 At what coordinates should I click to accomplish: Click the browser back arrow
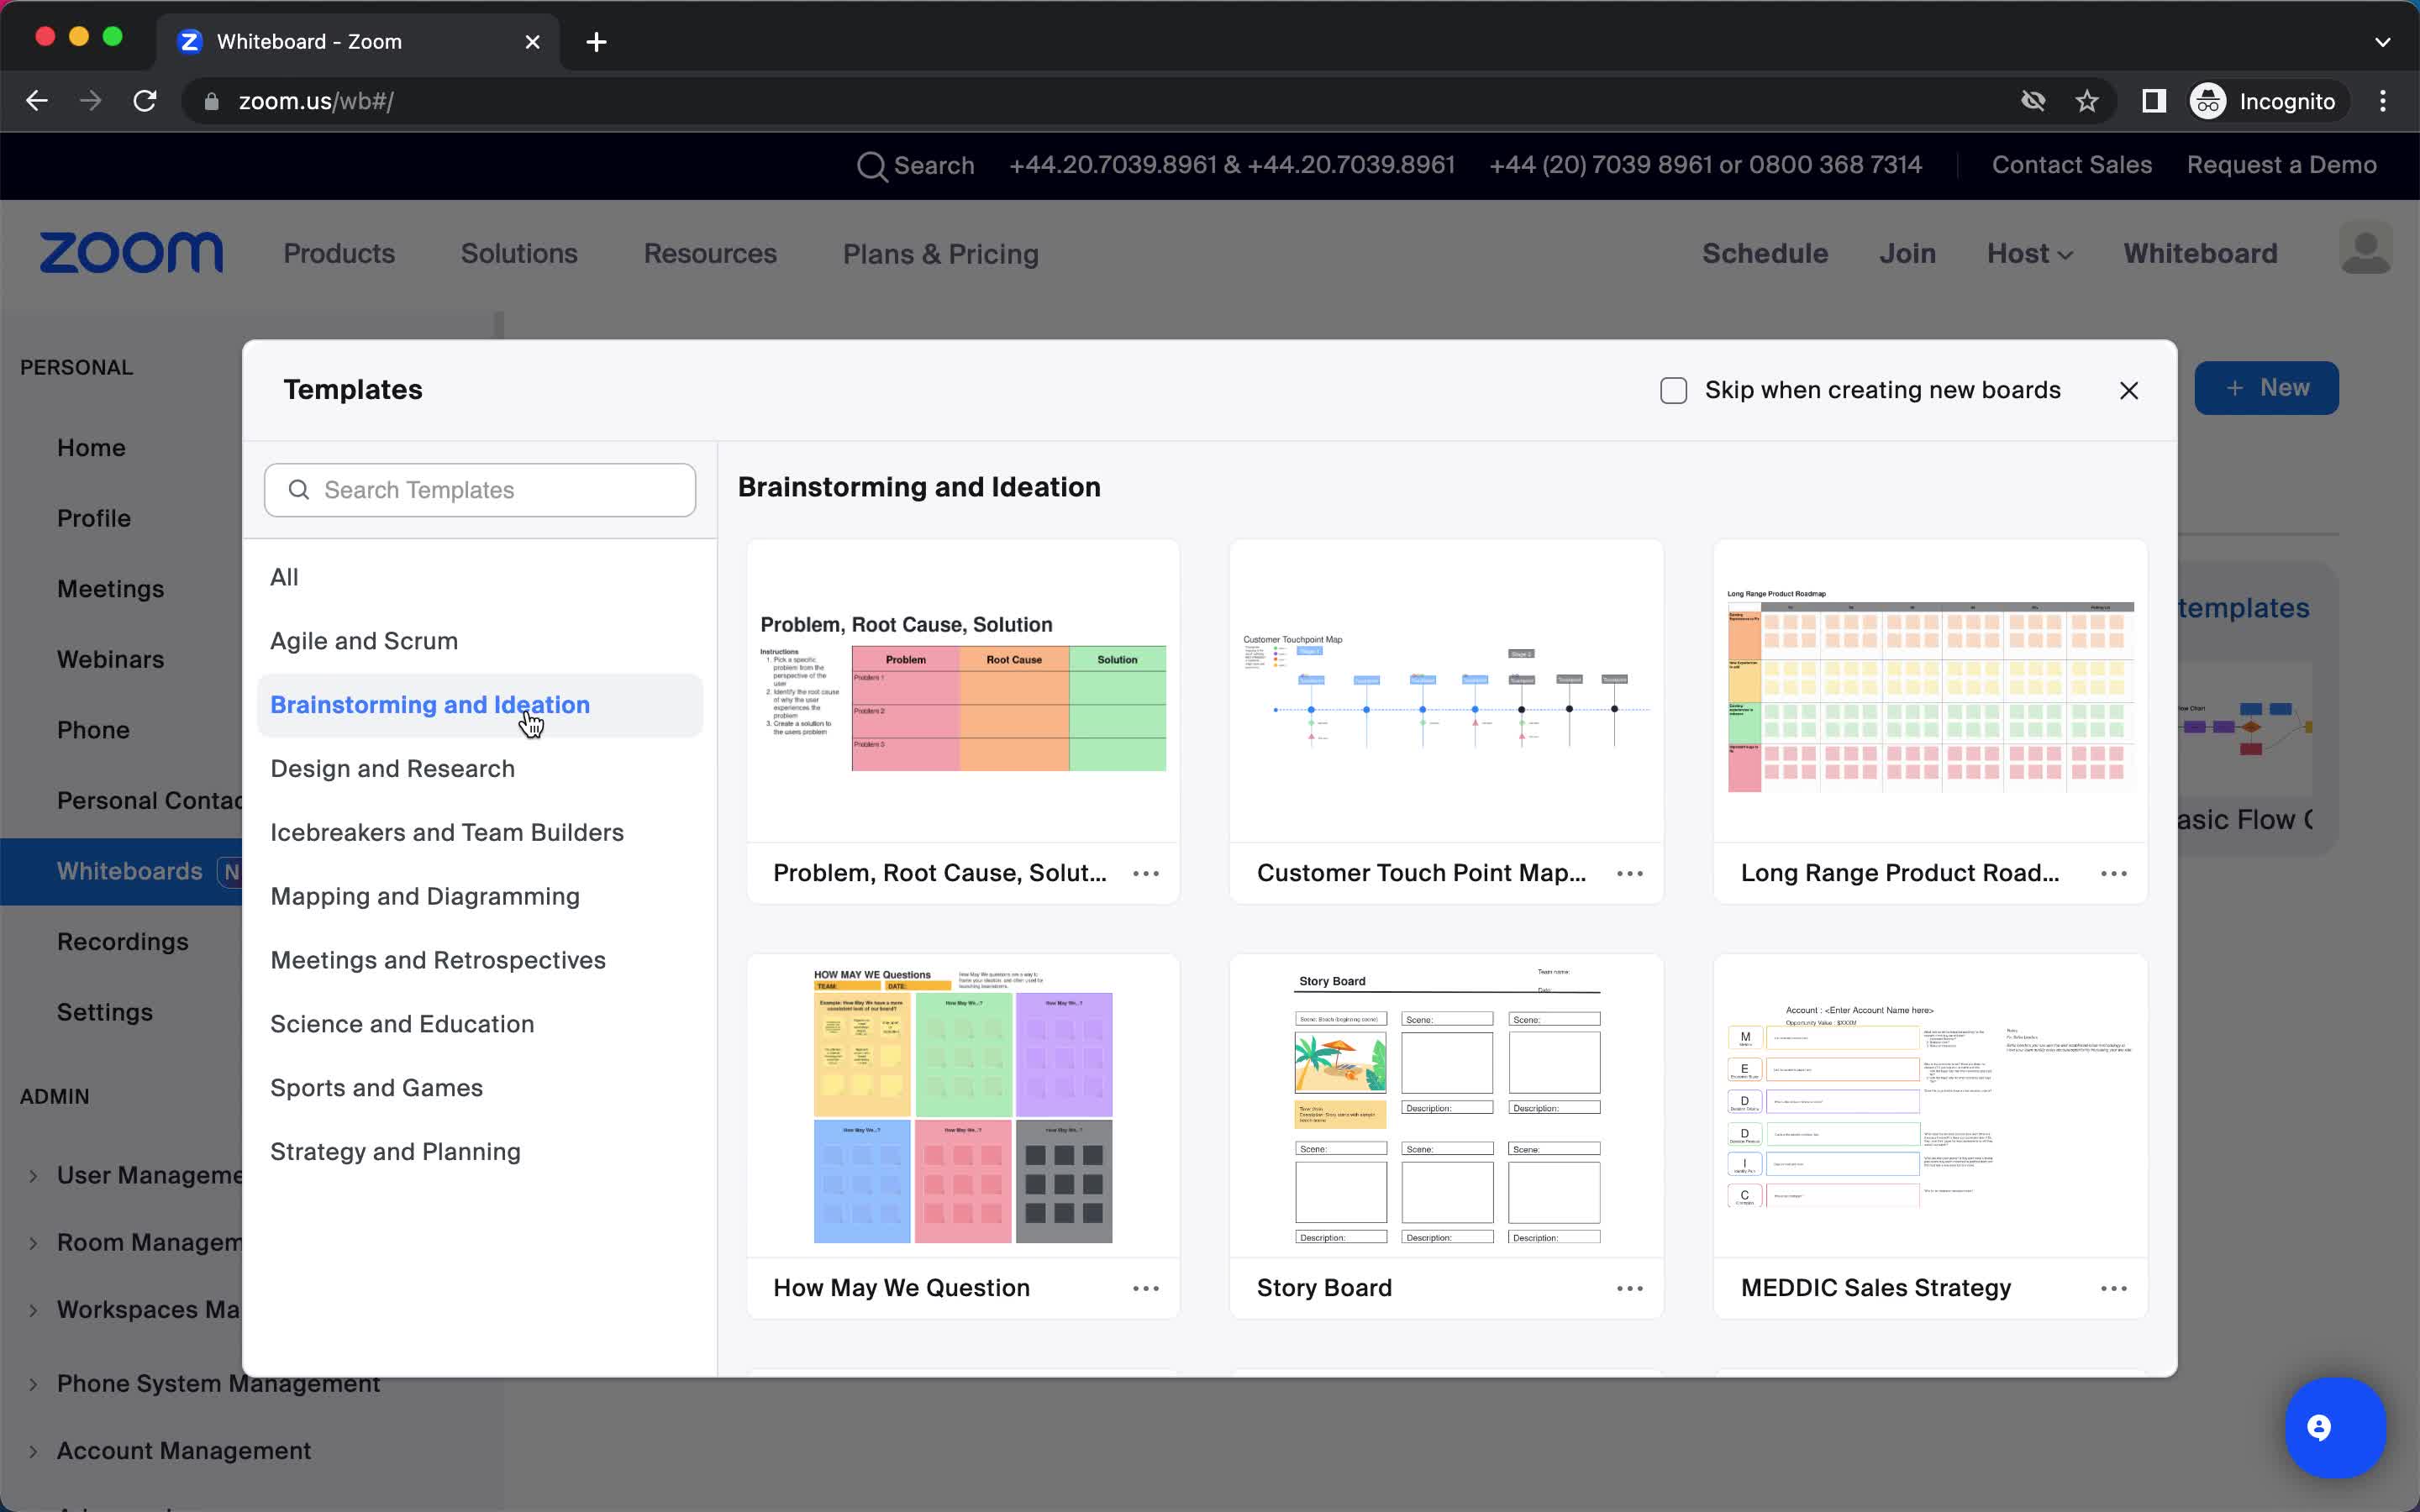coord(37,101)
